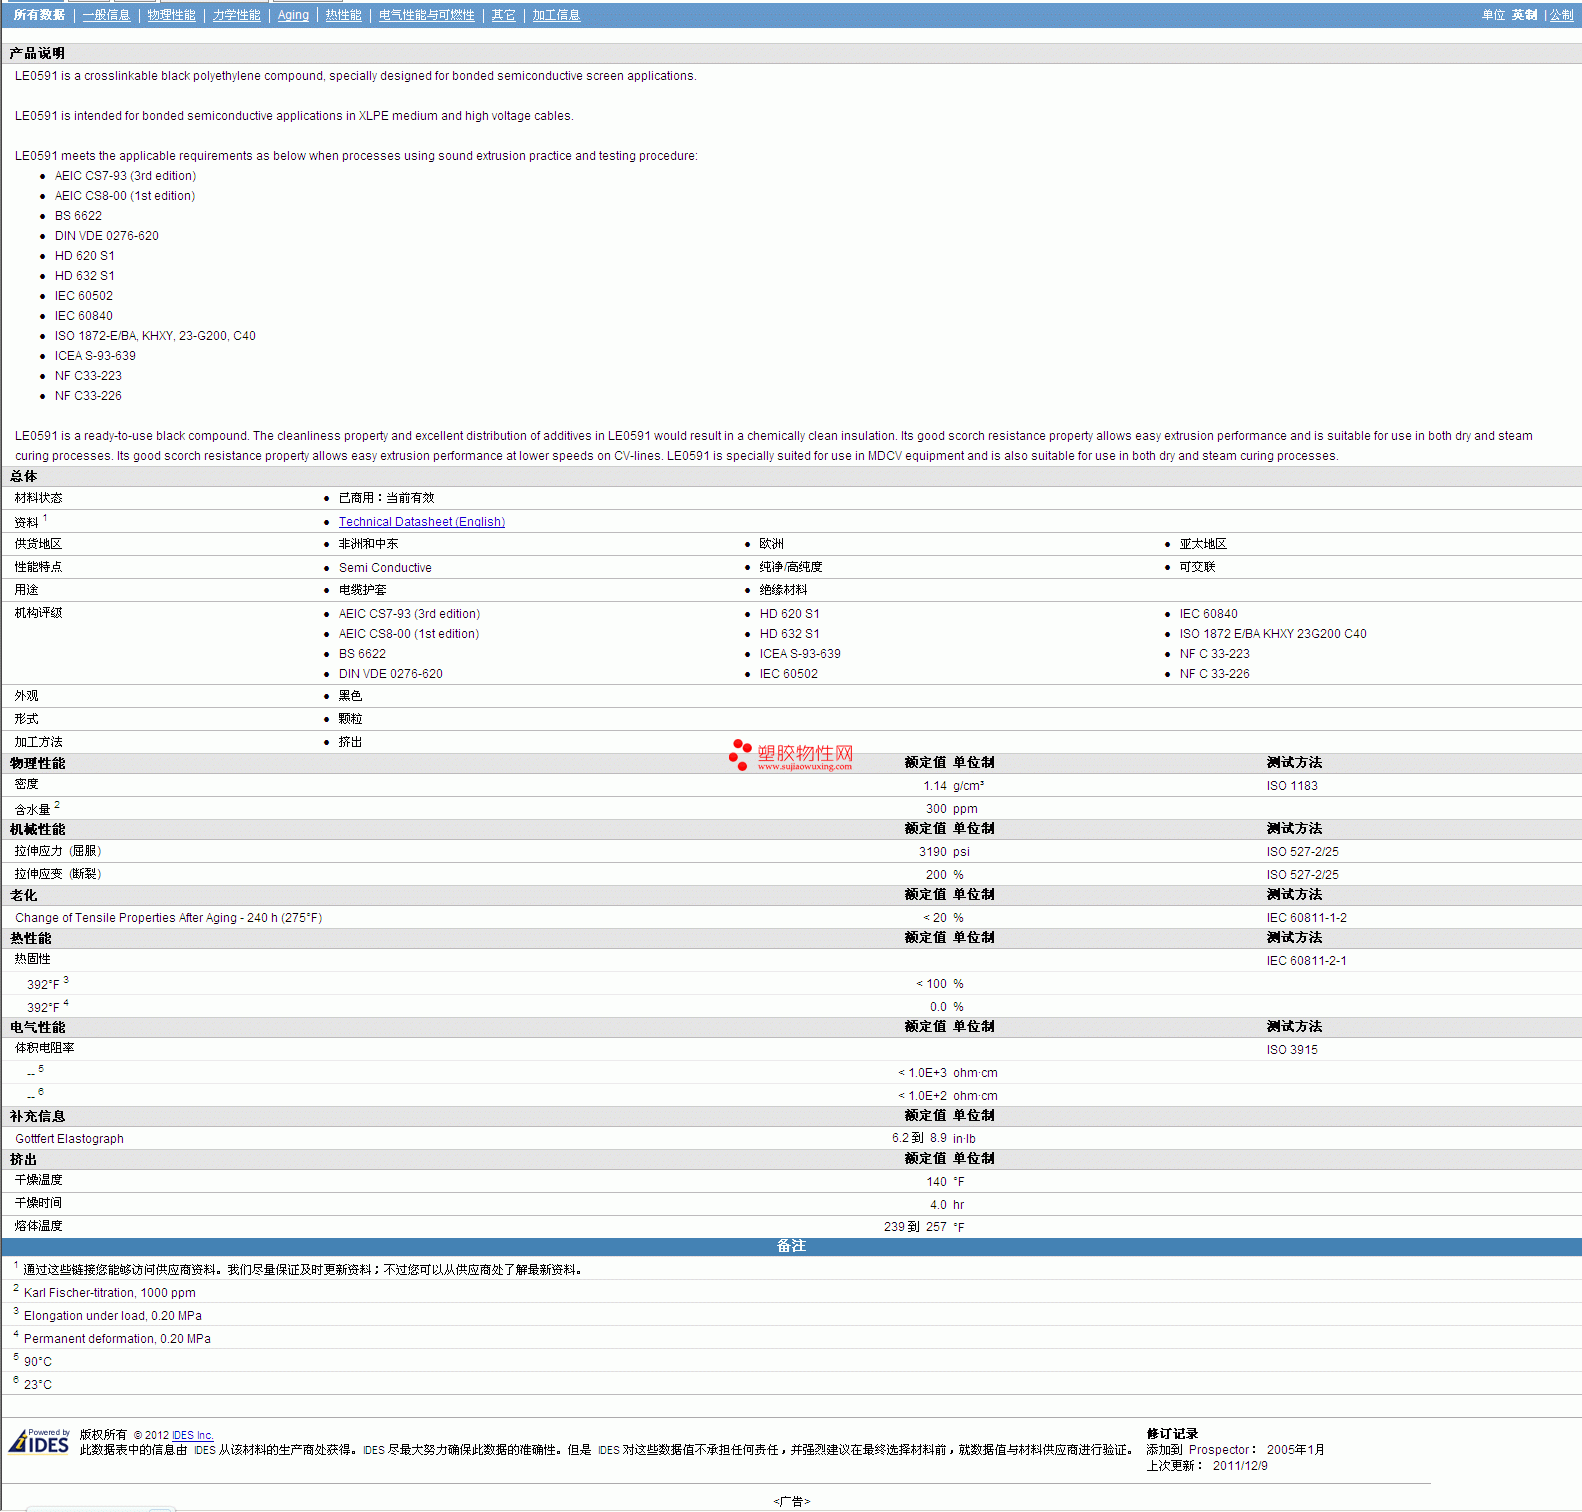Screen dimensions: 1582x1512
Task: Select the 英制 unit option
Action: pyautogui.click(x=1524, y=15)
